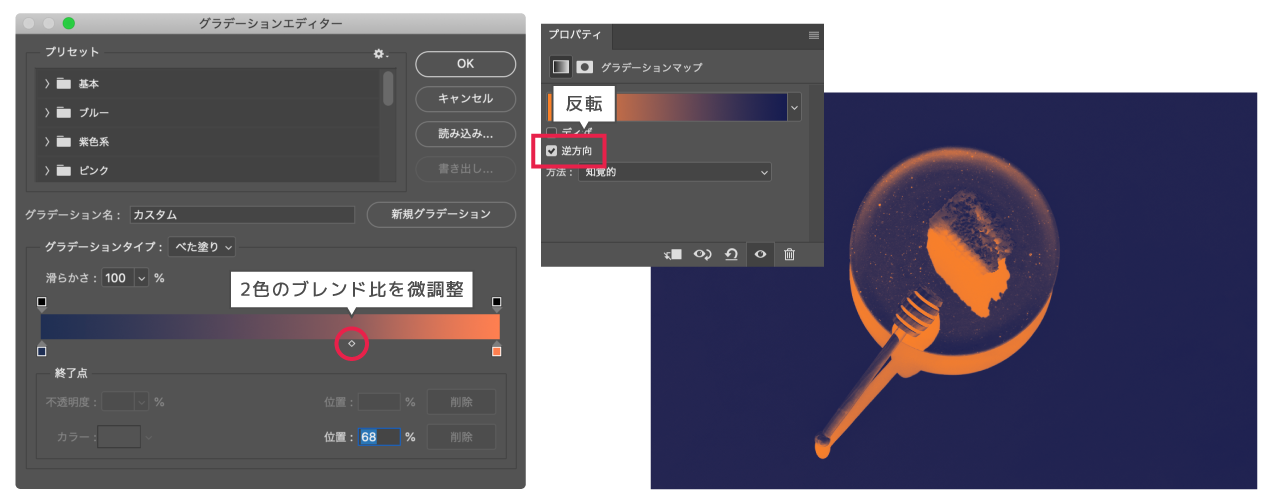This screenshot has width=1268, height=500.
Task: Reset adjustment to defaults icon
Action: pyautogui.click(x=731, y=254)
